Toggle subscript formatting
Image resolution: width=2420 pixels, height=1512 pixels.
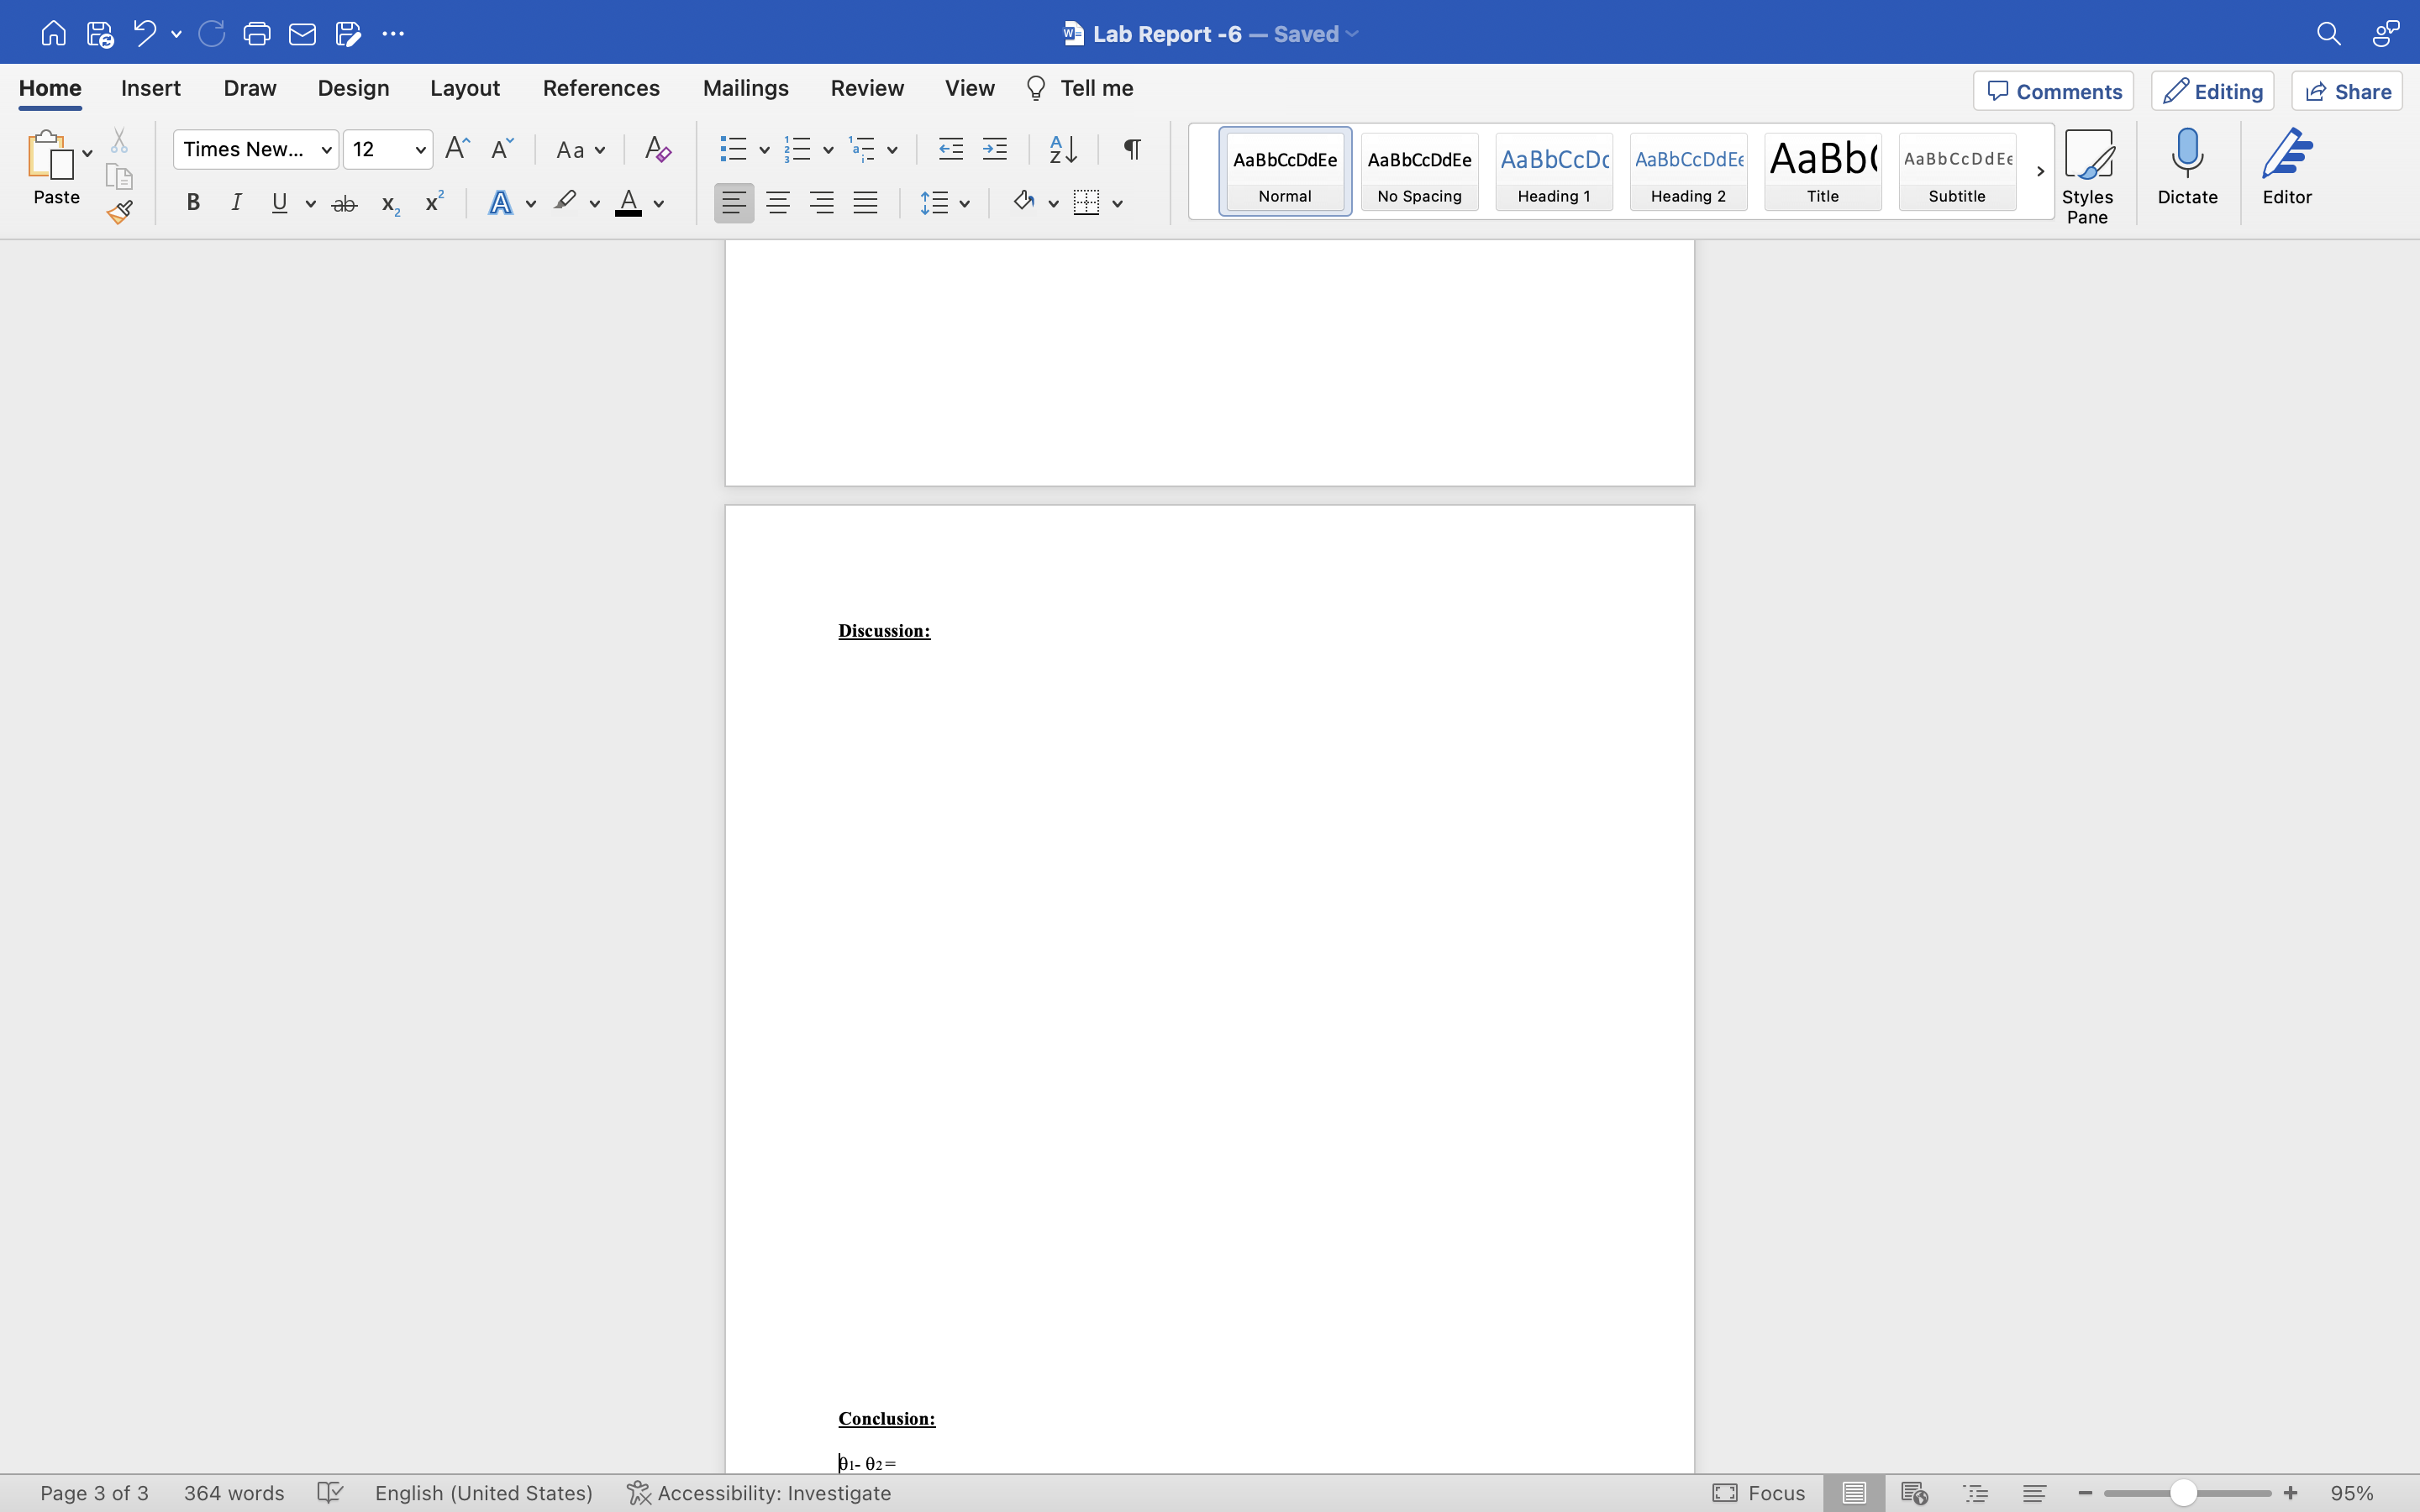click(388, 203)
